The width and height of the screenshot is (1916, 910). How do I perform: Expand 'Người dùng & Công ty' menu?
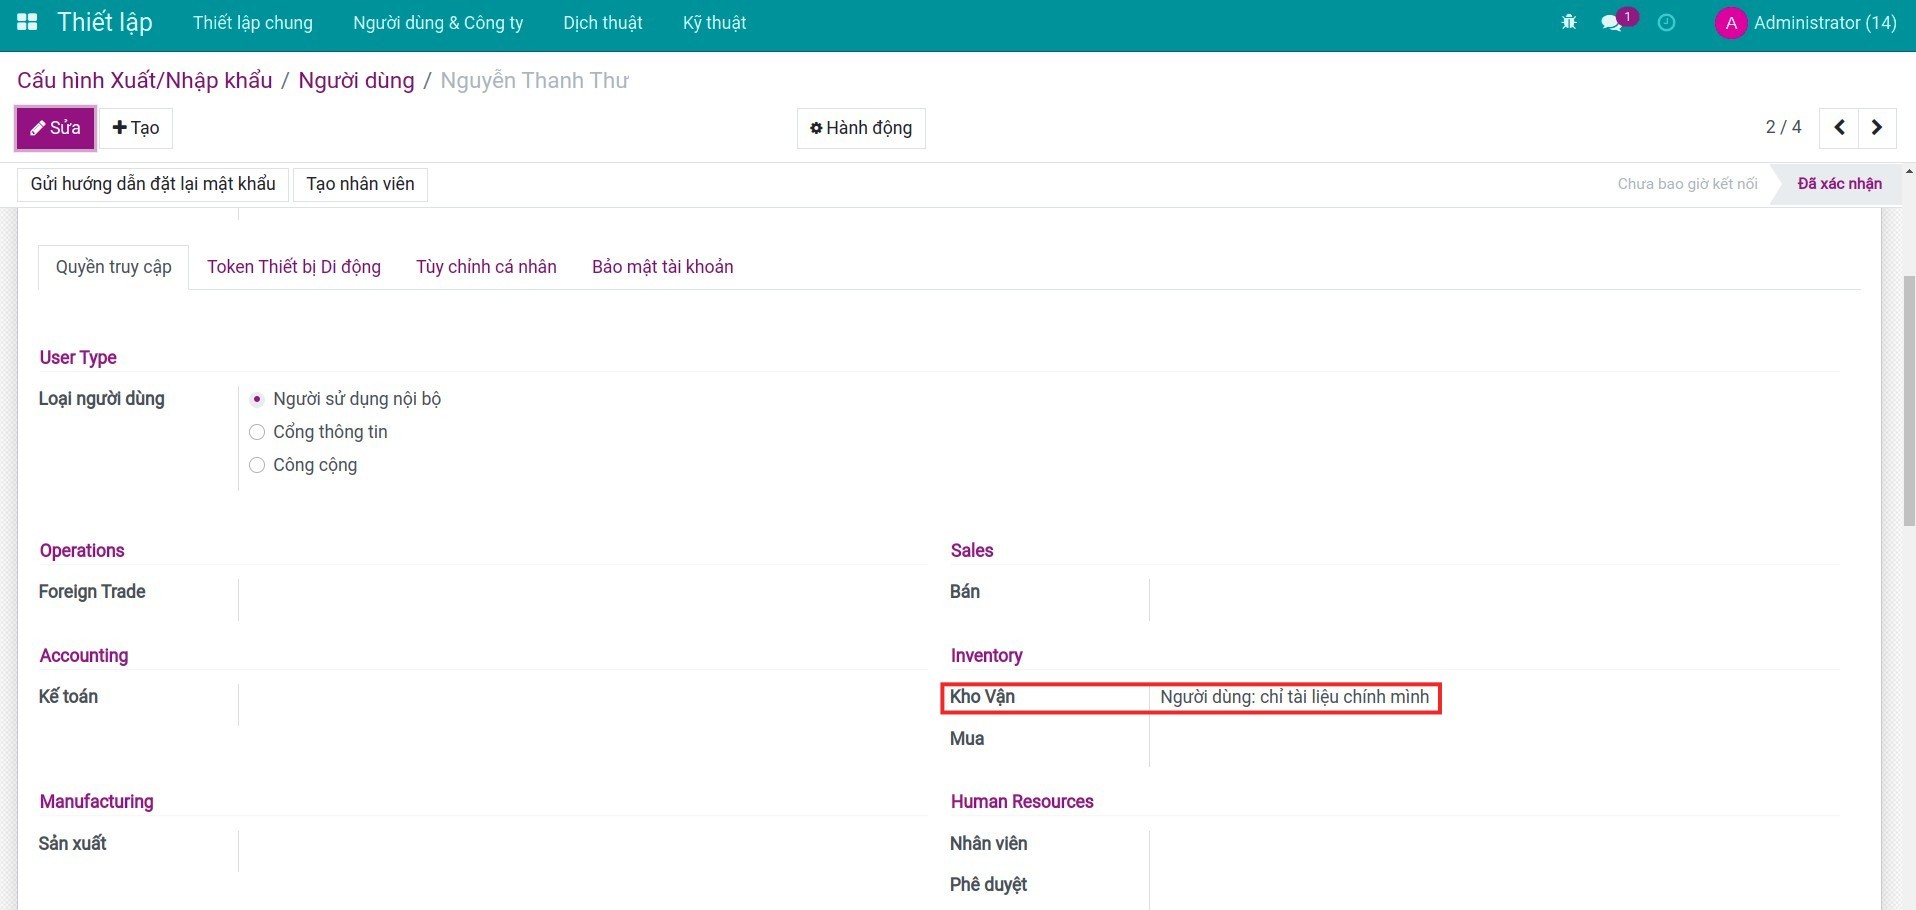point(438,23)
